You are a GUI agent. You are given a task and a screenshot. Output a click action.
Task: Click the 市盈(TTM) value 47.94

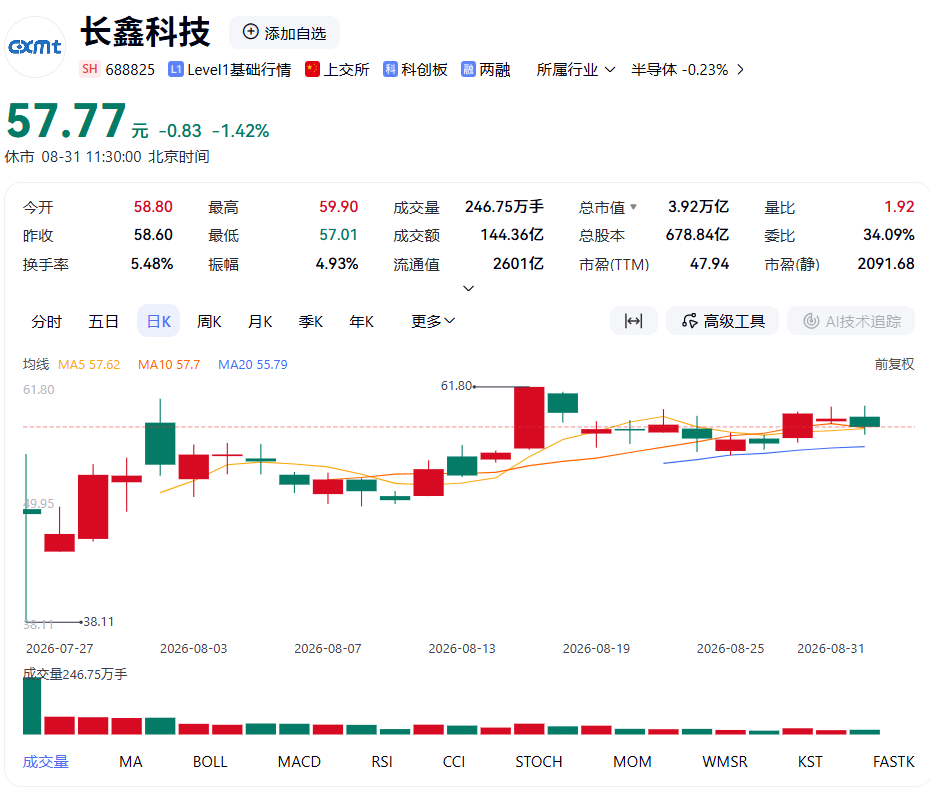(709, 264)
